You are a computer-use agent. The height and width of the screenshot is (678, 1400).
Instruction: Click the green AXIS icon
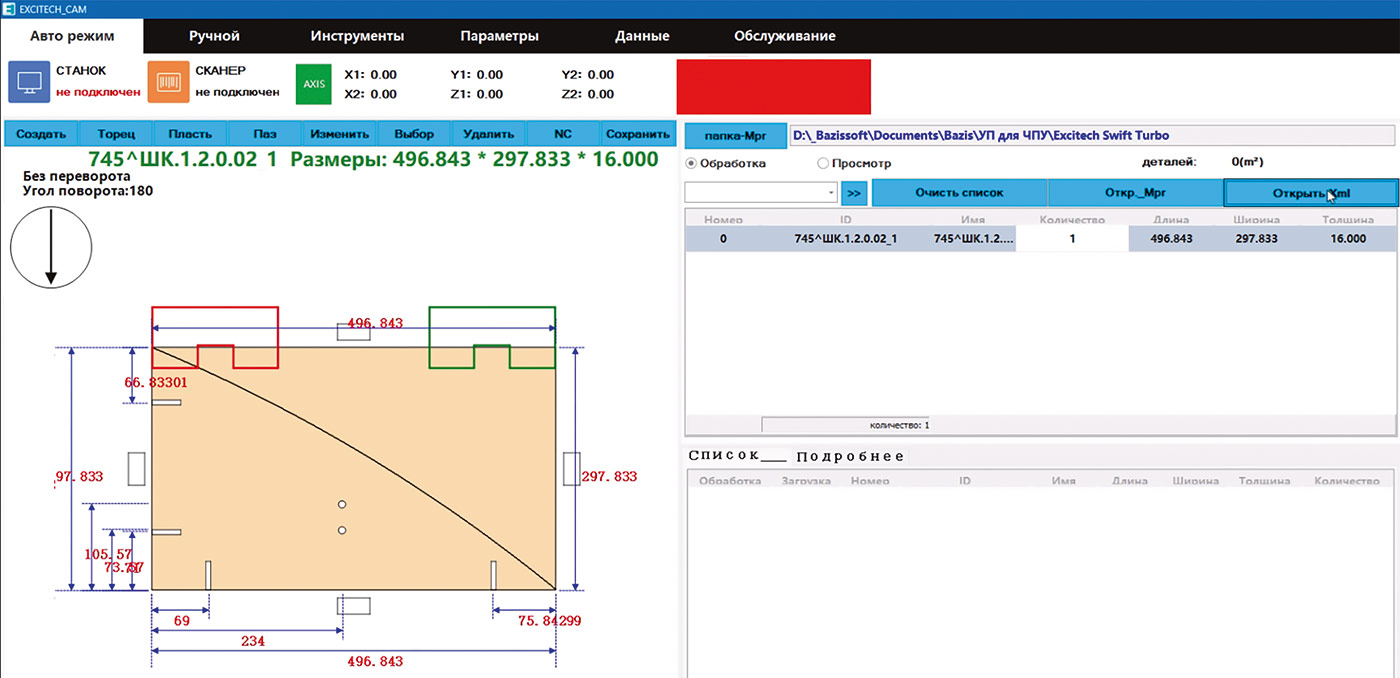click(314, 84)
